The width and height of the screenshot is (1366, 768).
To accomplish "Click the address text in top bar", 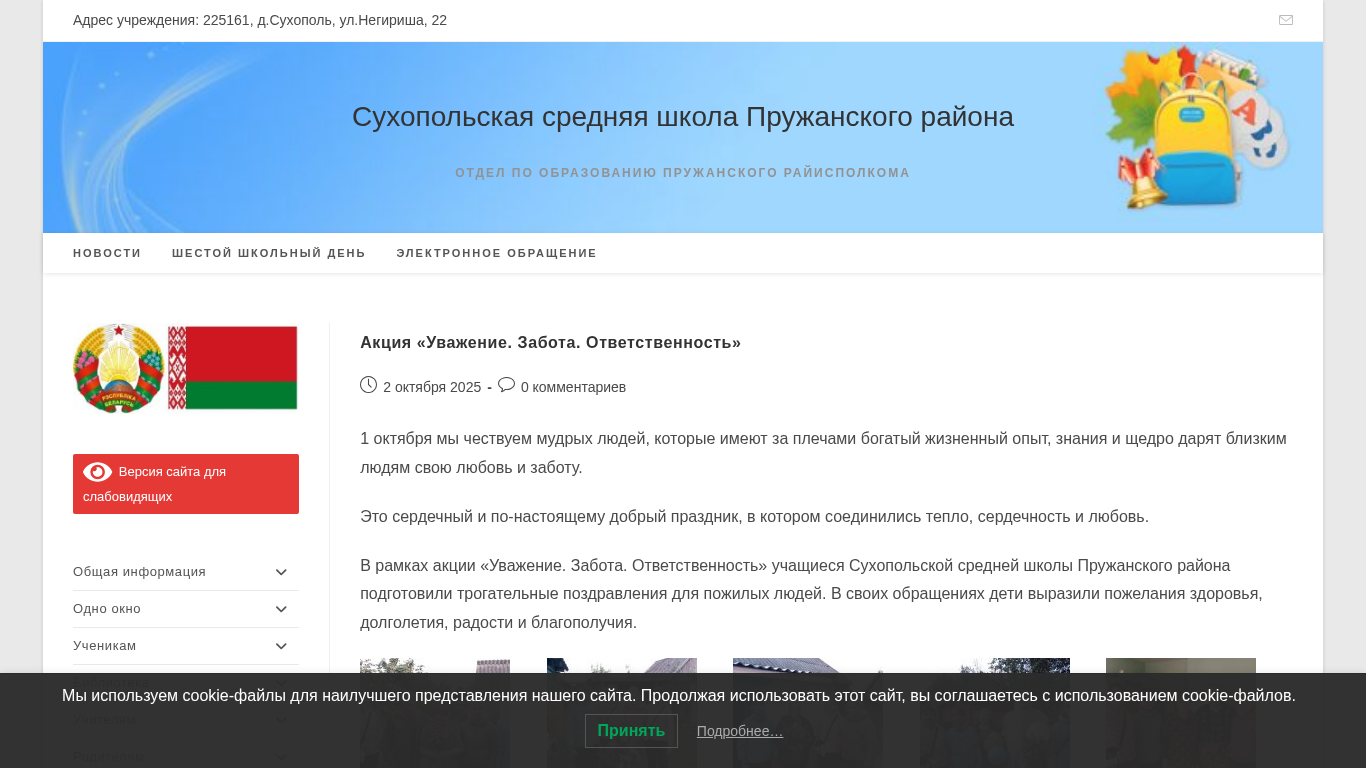I will 260,20.
